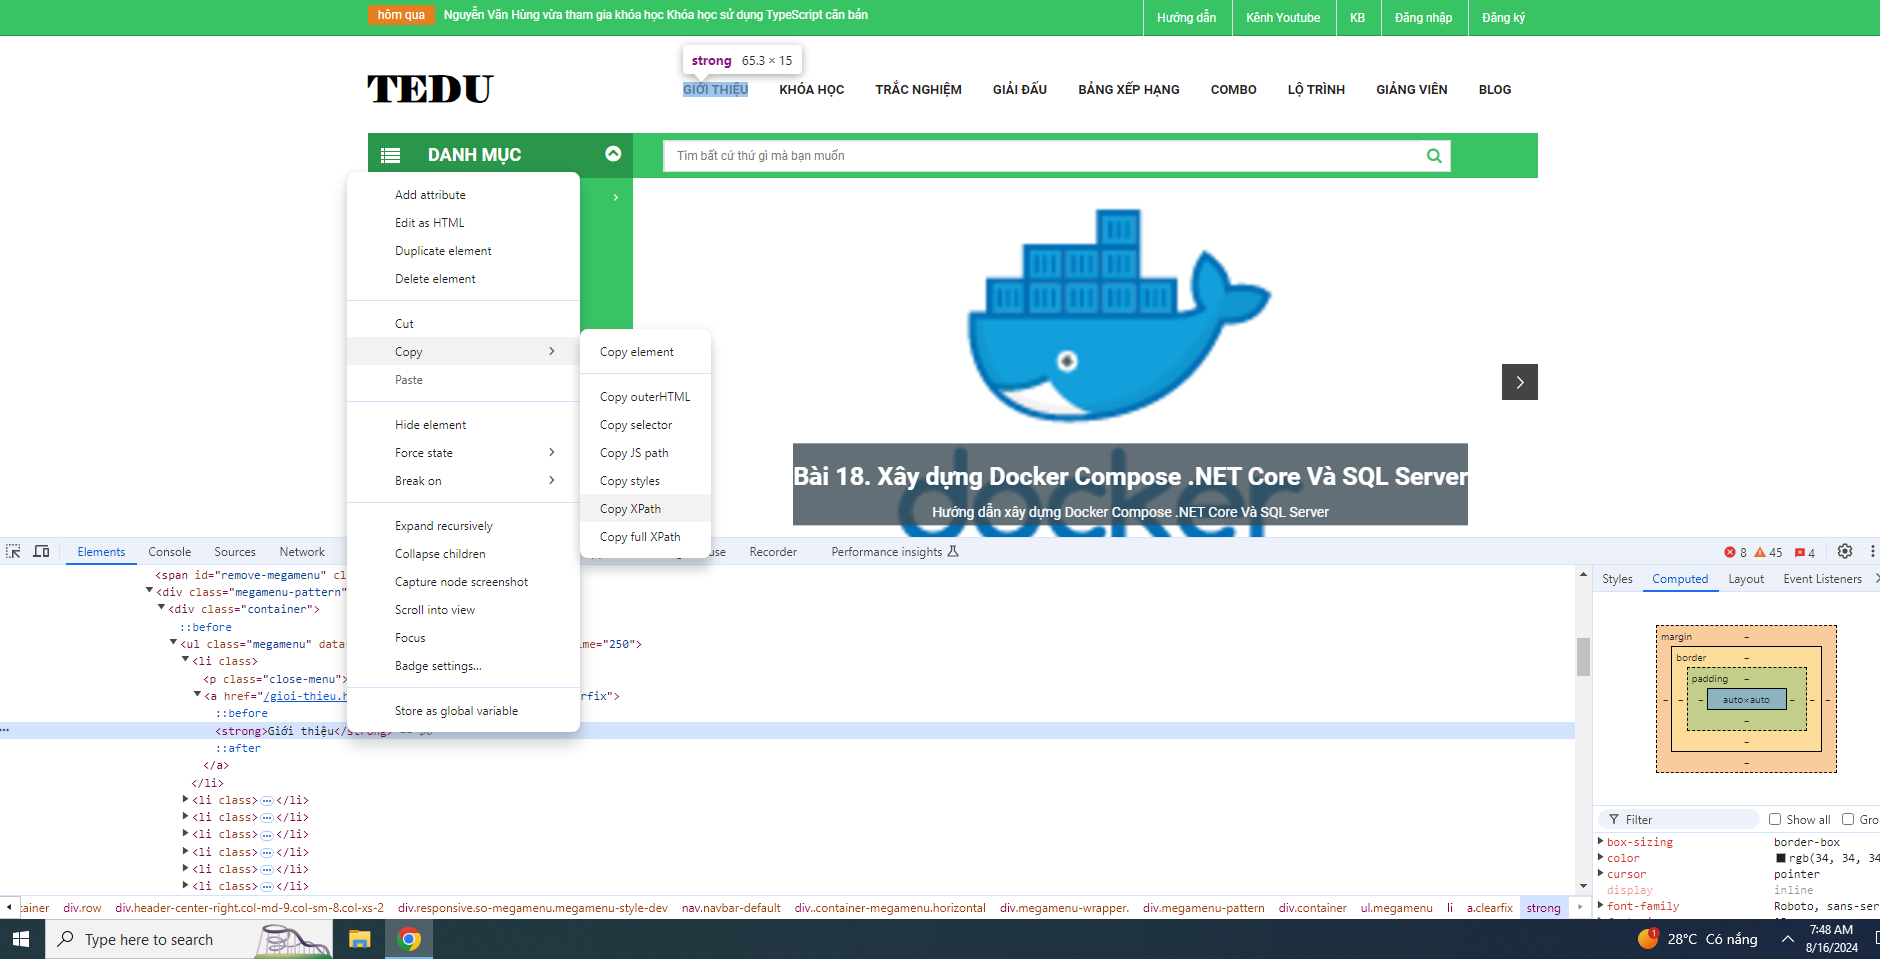
Task: Collapse the div megamenu-pattern node
Action: coord(150,592)
